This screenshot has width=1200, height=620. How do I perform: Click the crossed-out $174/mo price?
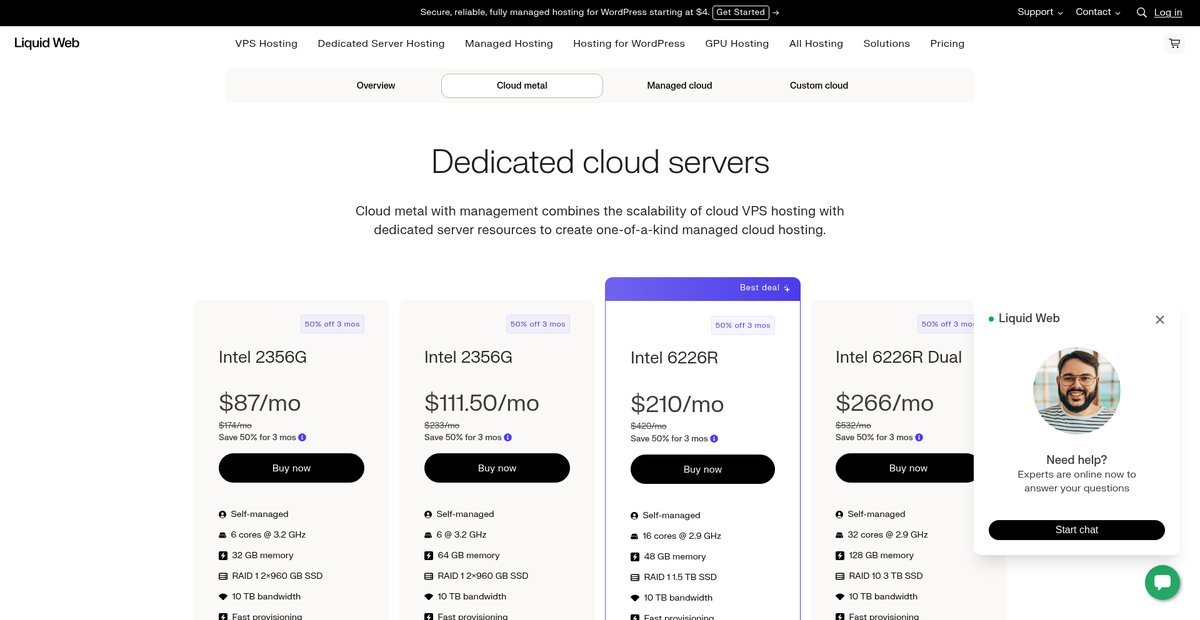pos(235,425)
